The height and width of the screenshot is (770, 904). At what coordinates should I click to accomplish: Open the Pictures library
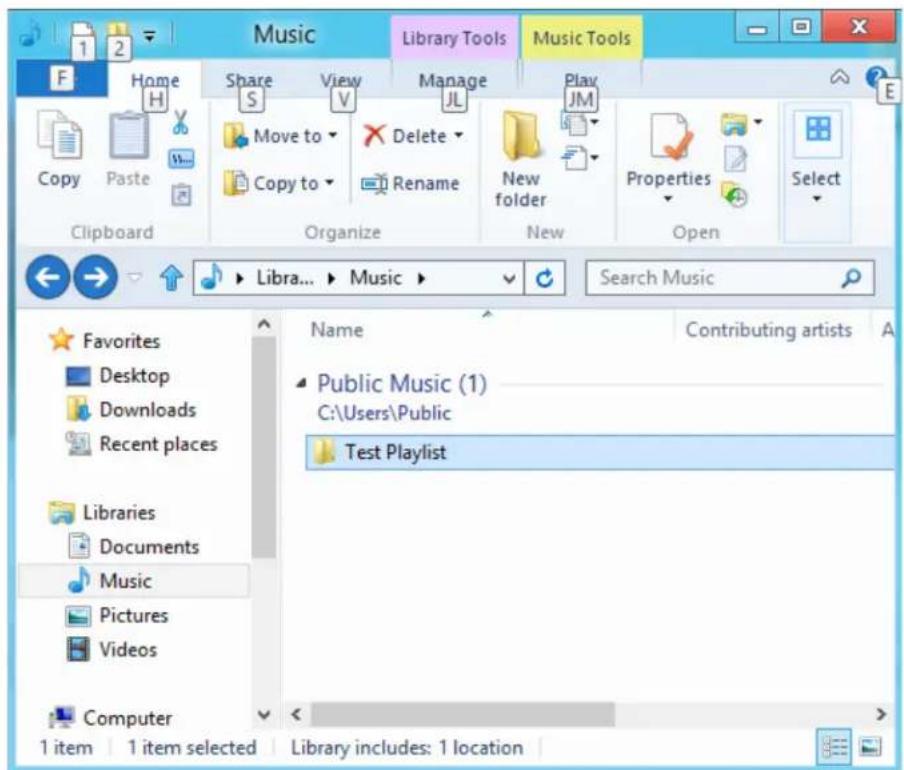(x=117, y=616)
